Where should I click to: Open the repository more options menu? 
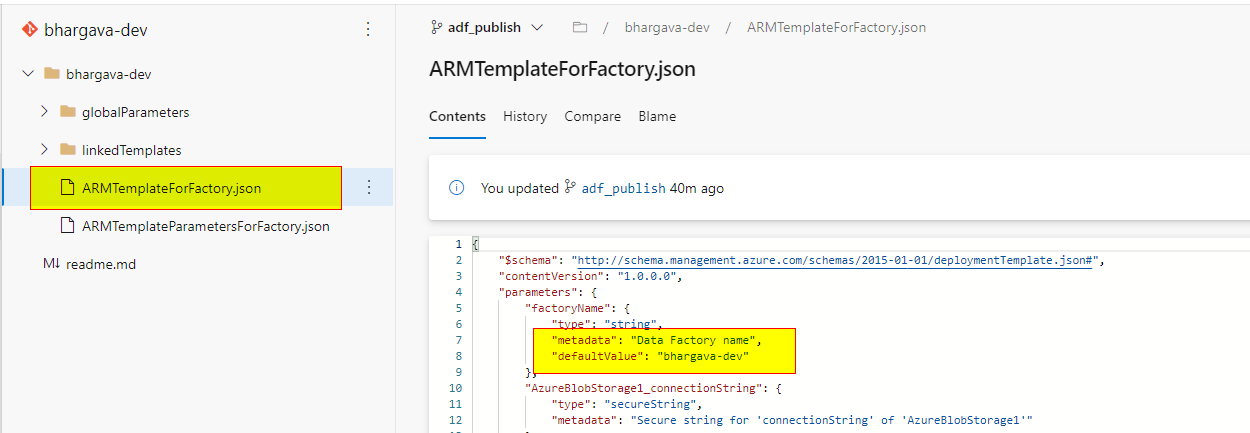[x=368, y=29]
